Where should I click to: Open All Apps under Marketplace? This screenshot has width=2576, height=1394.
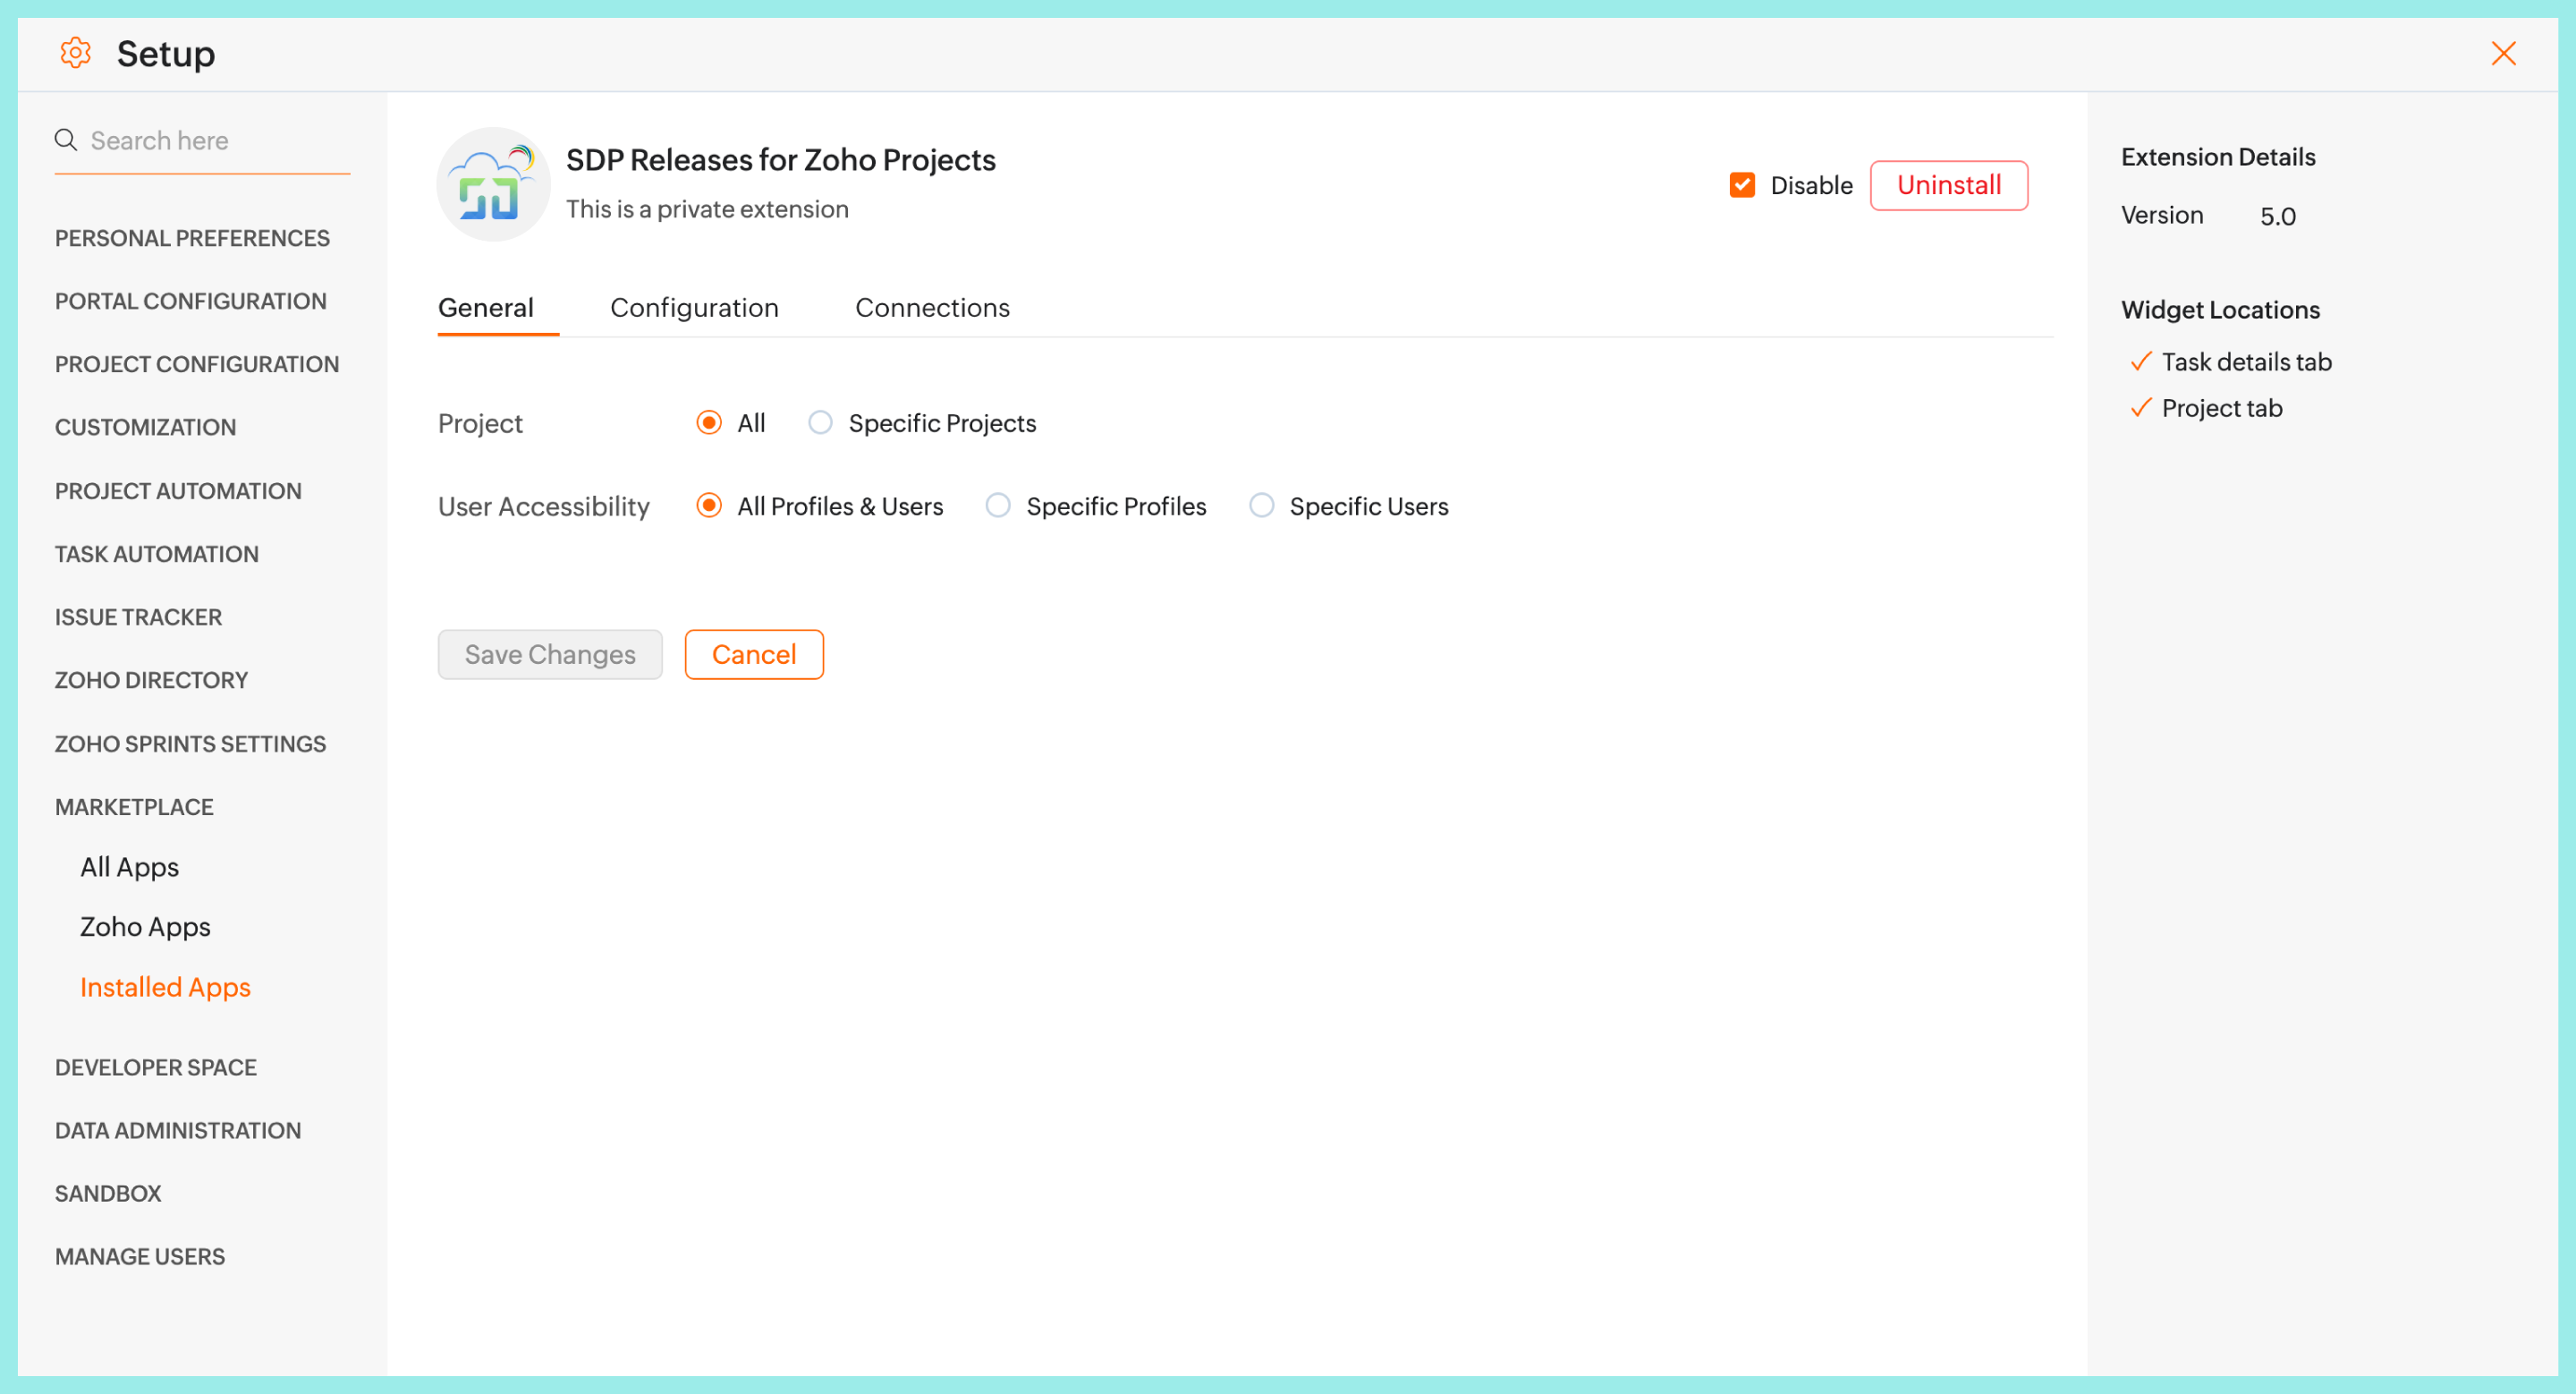point(130,867)
